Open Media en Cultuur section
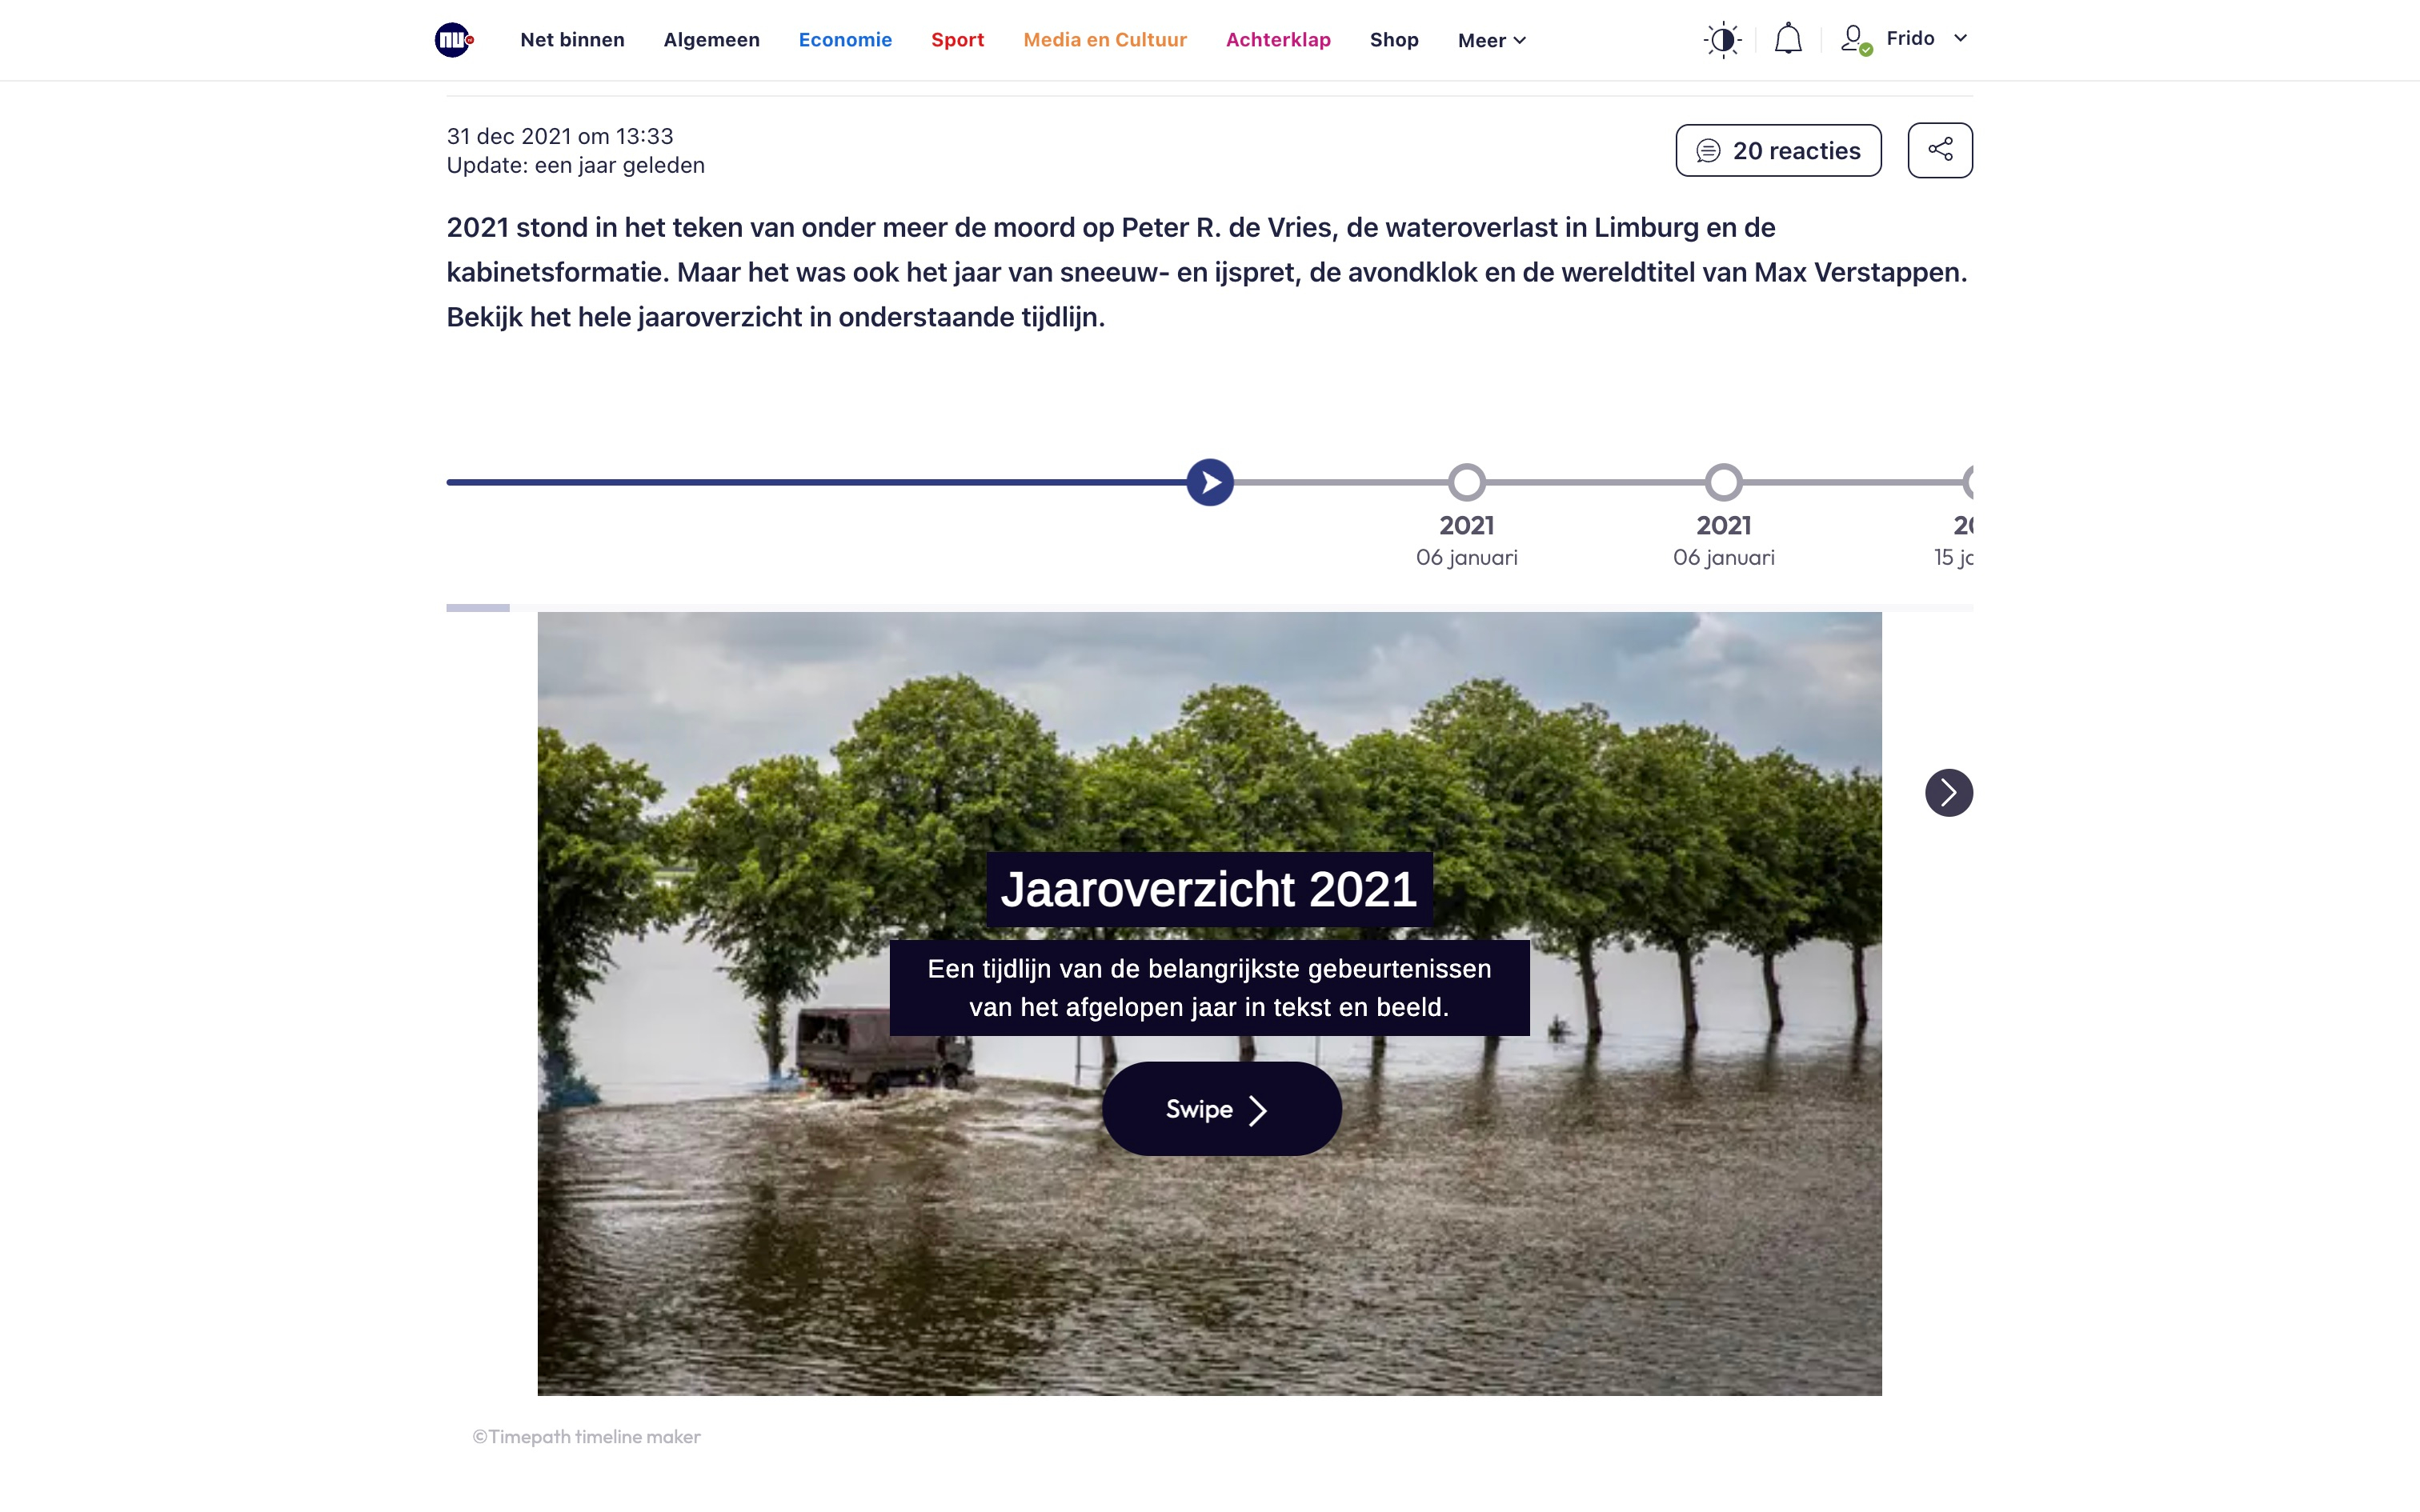Screen dimensions: 2420x1512 point(1104,40)
